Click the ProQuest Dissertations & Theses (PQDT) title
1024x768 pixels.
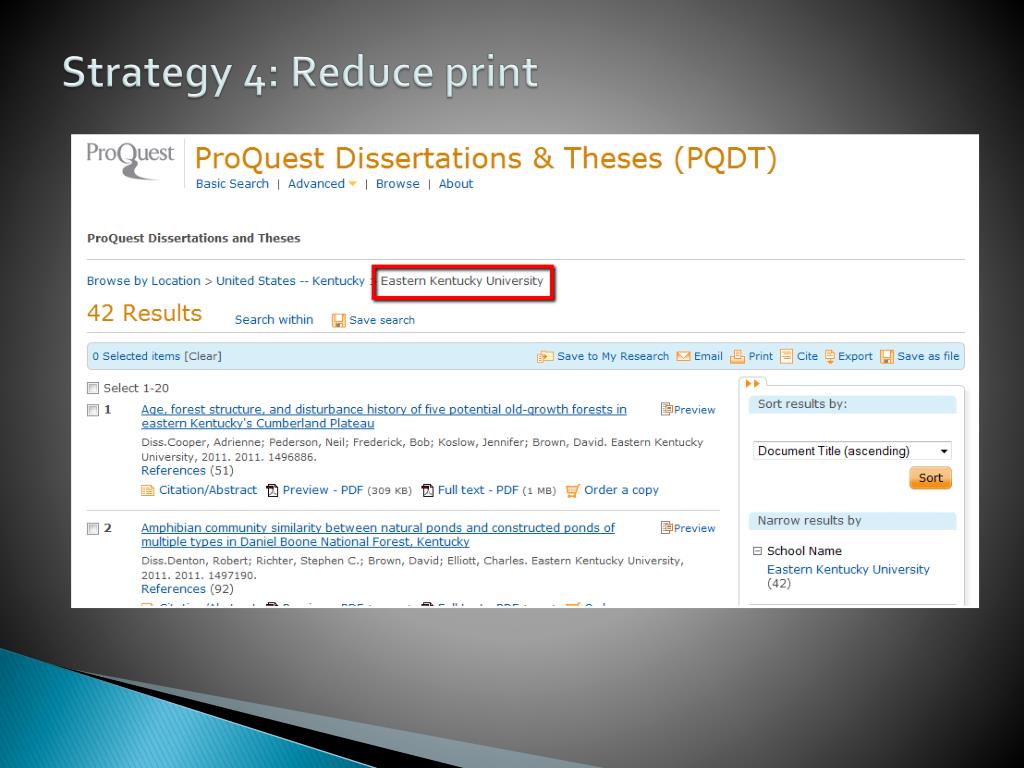(x=486, y=159)
